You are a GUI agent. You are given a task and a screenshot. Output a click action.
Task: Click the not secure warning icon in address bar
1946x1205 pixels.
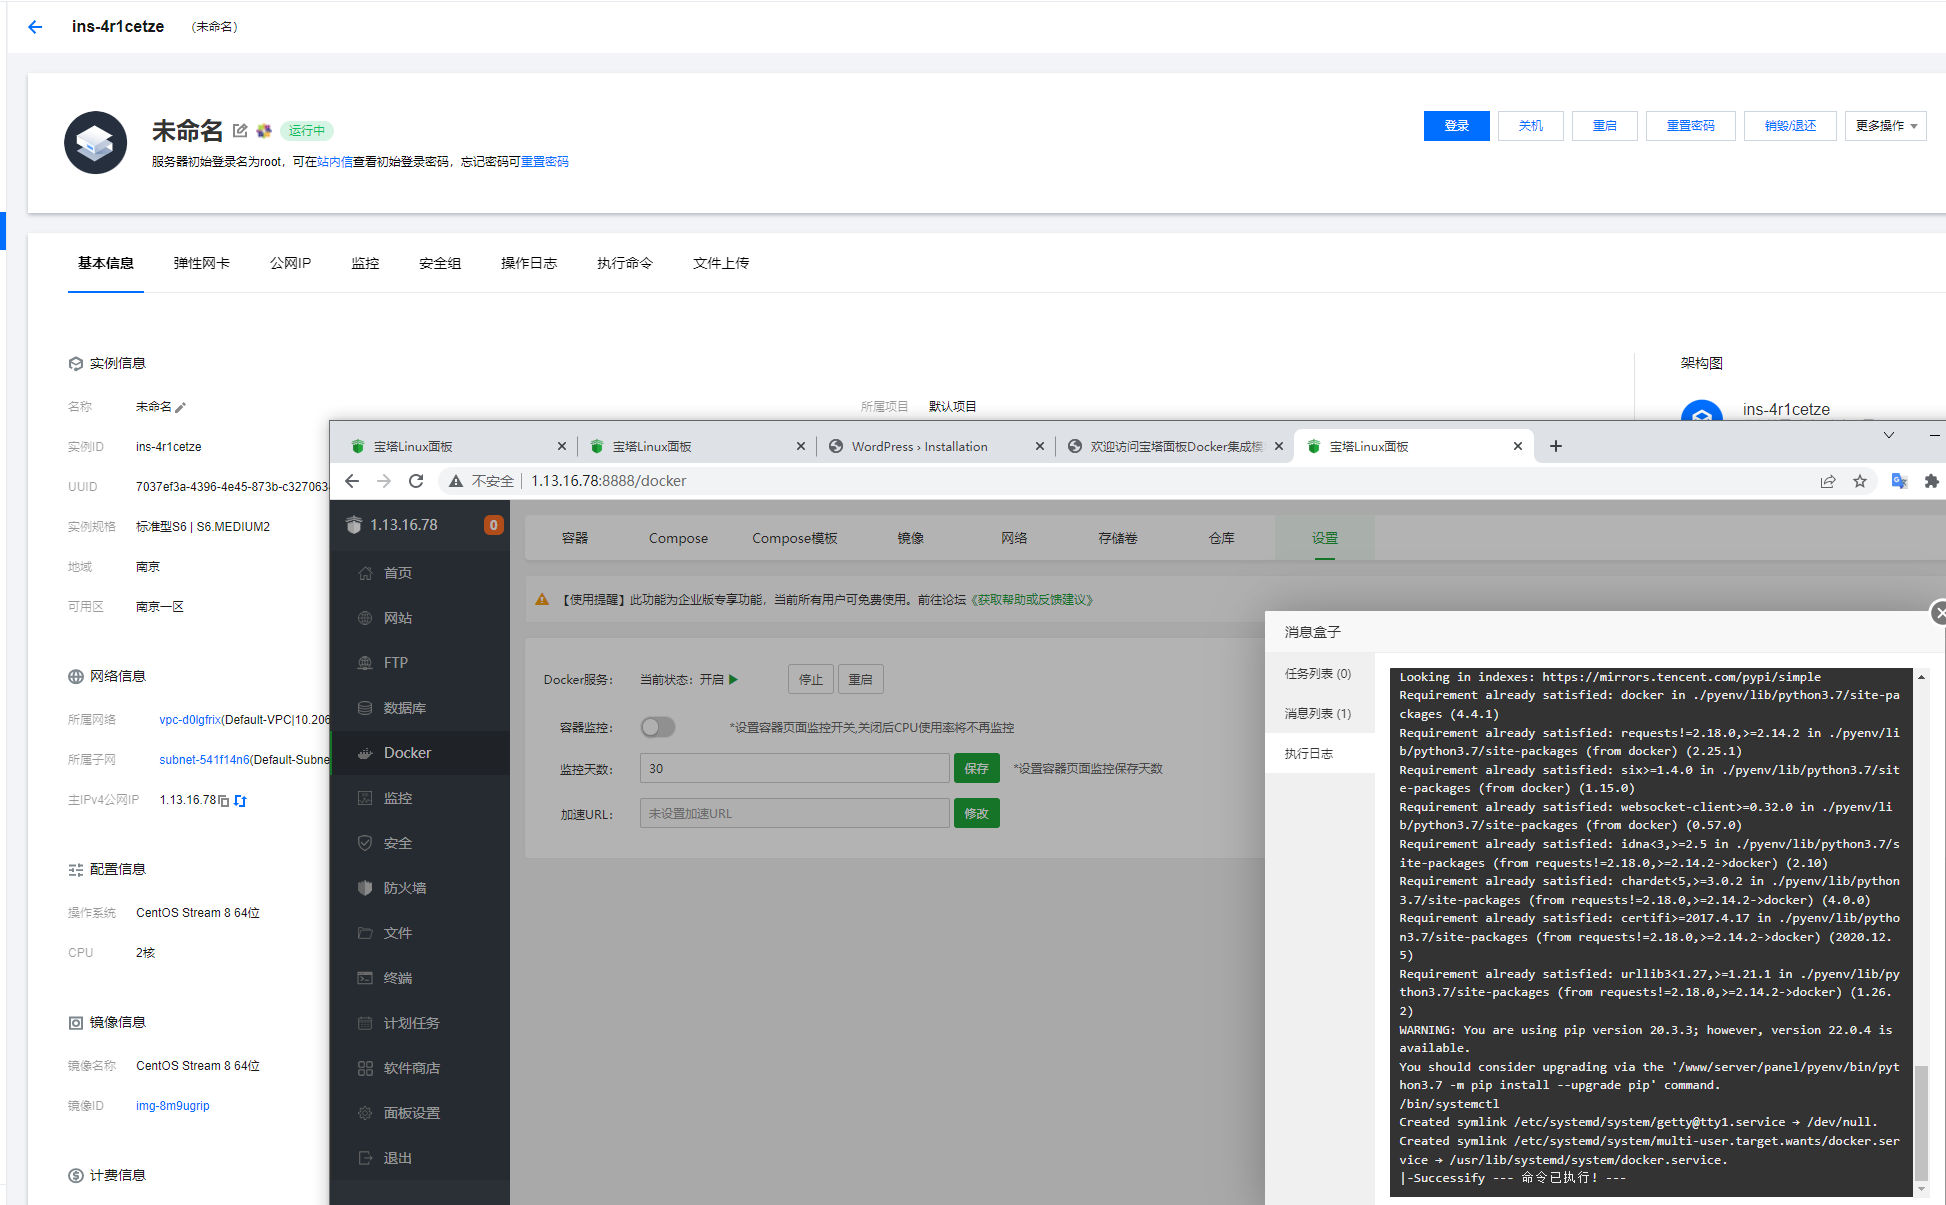point(456,481)
